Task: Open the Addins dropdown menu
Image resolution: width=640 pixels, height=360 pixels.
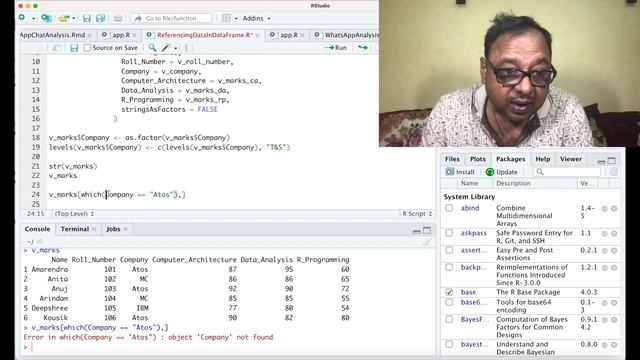Action: [x=256, y=18]
